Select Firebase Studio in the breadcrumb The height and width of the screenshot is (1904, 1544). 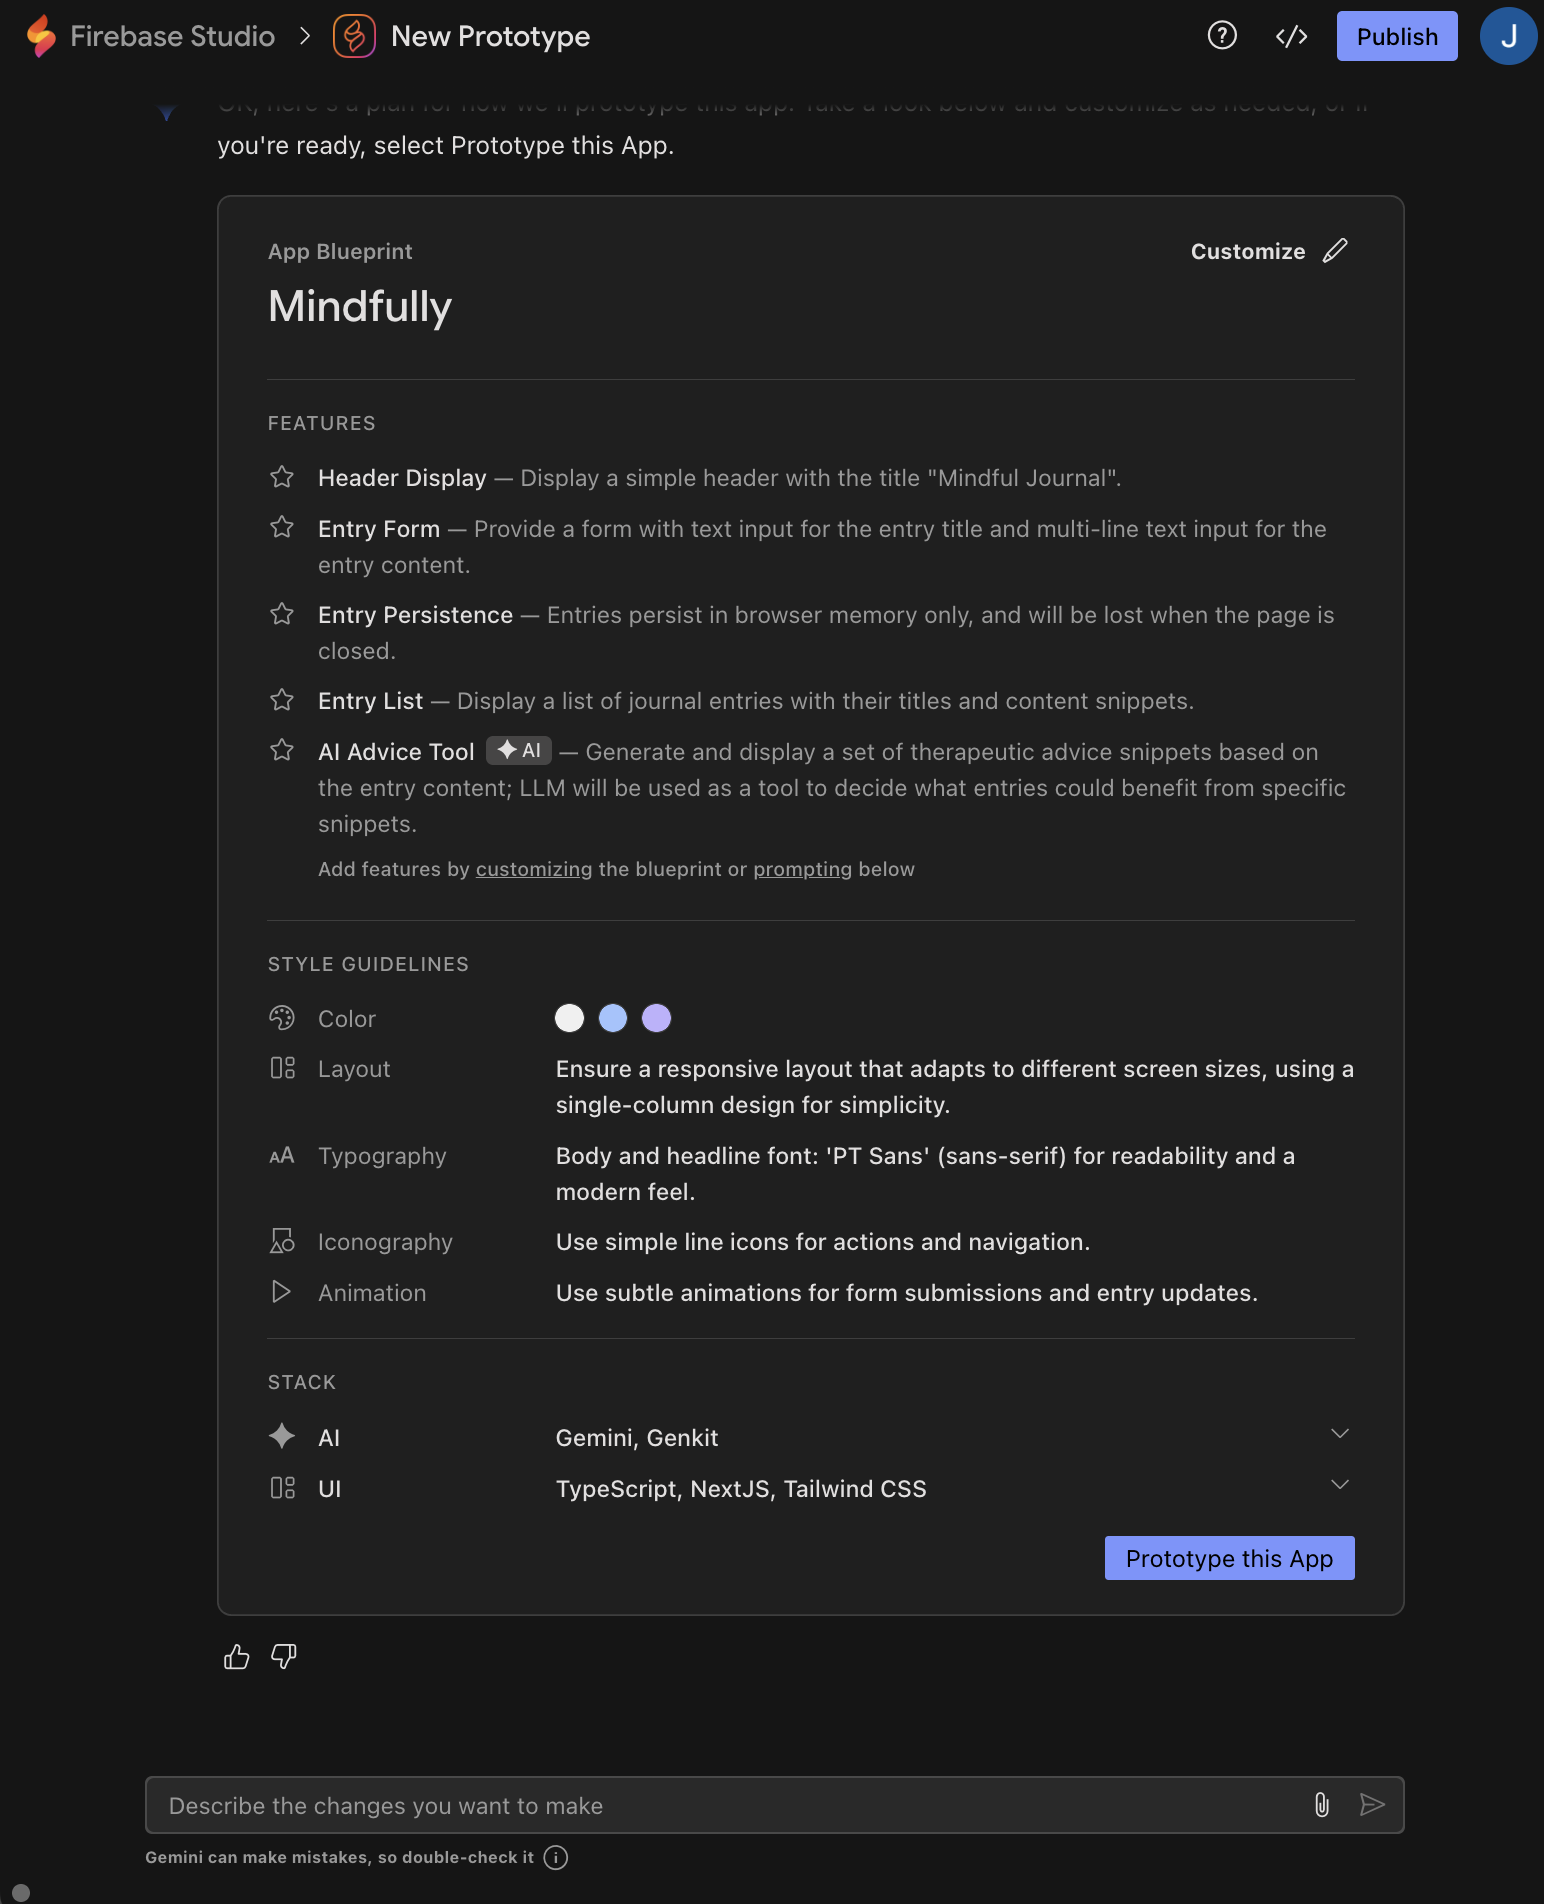point(172,36)
